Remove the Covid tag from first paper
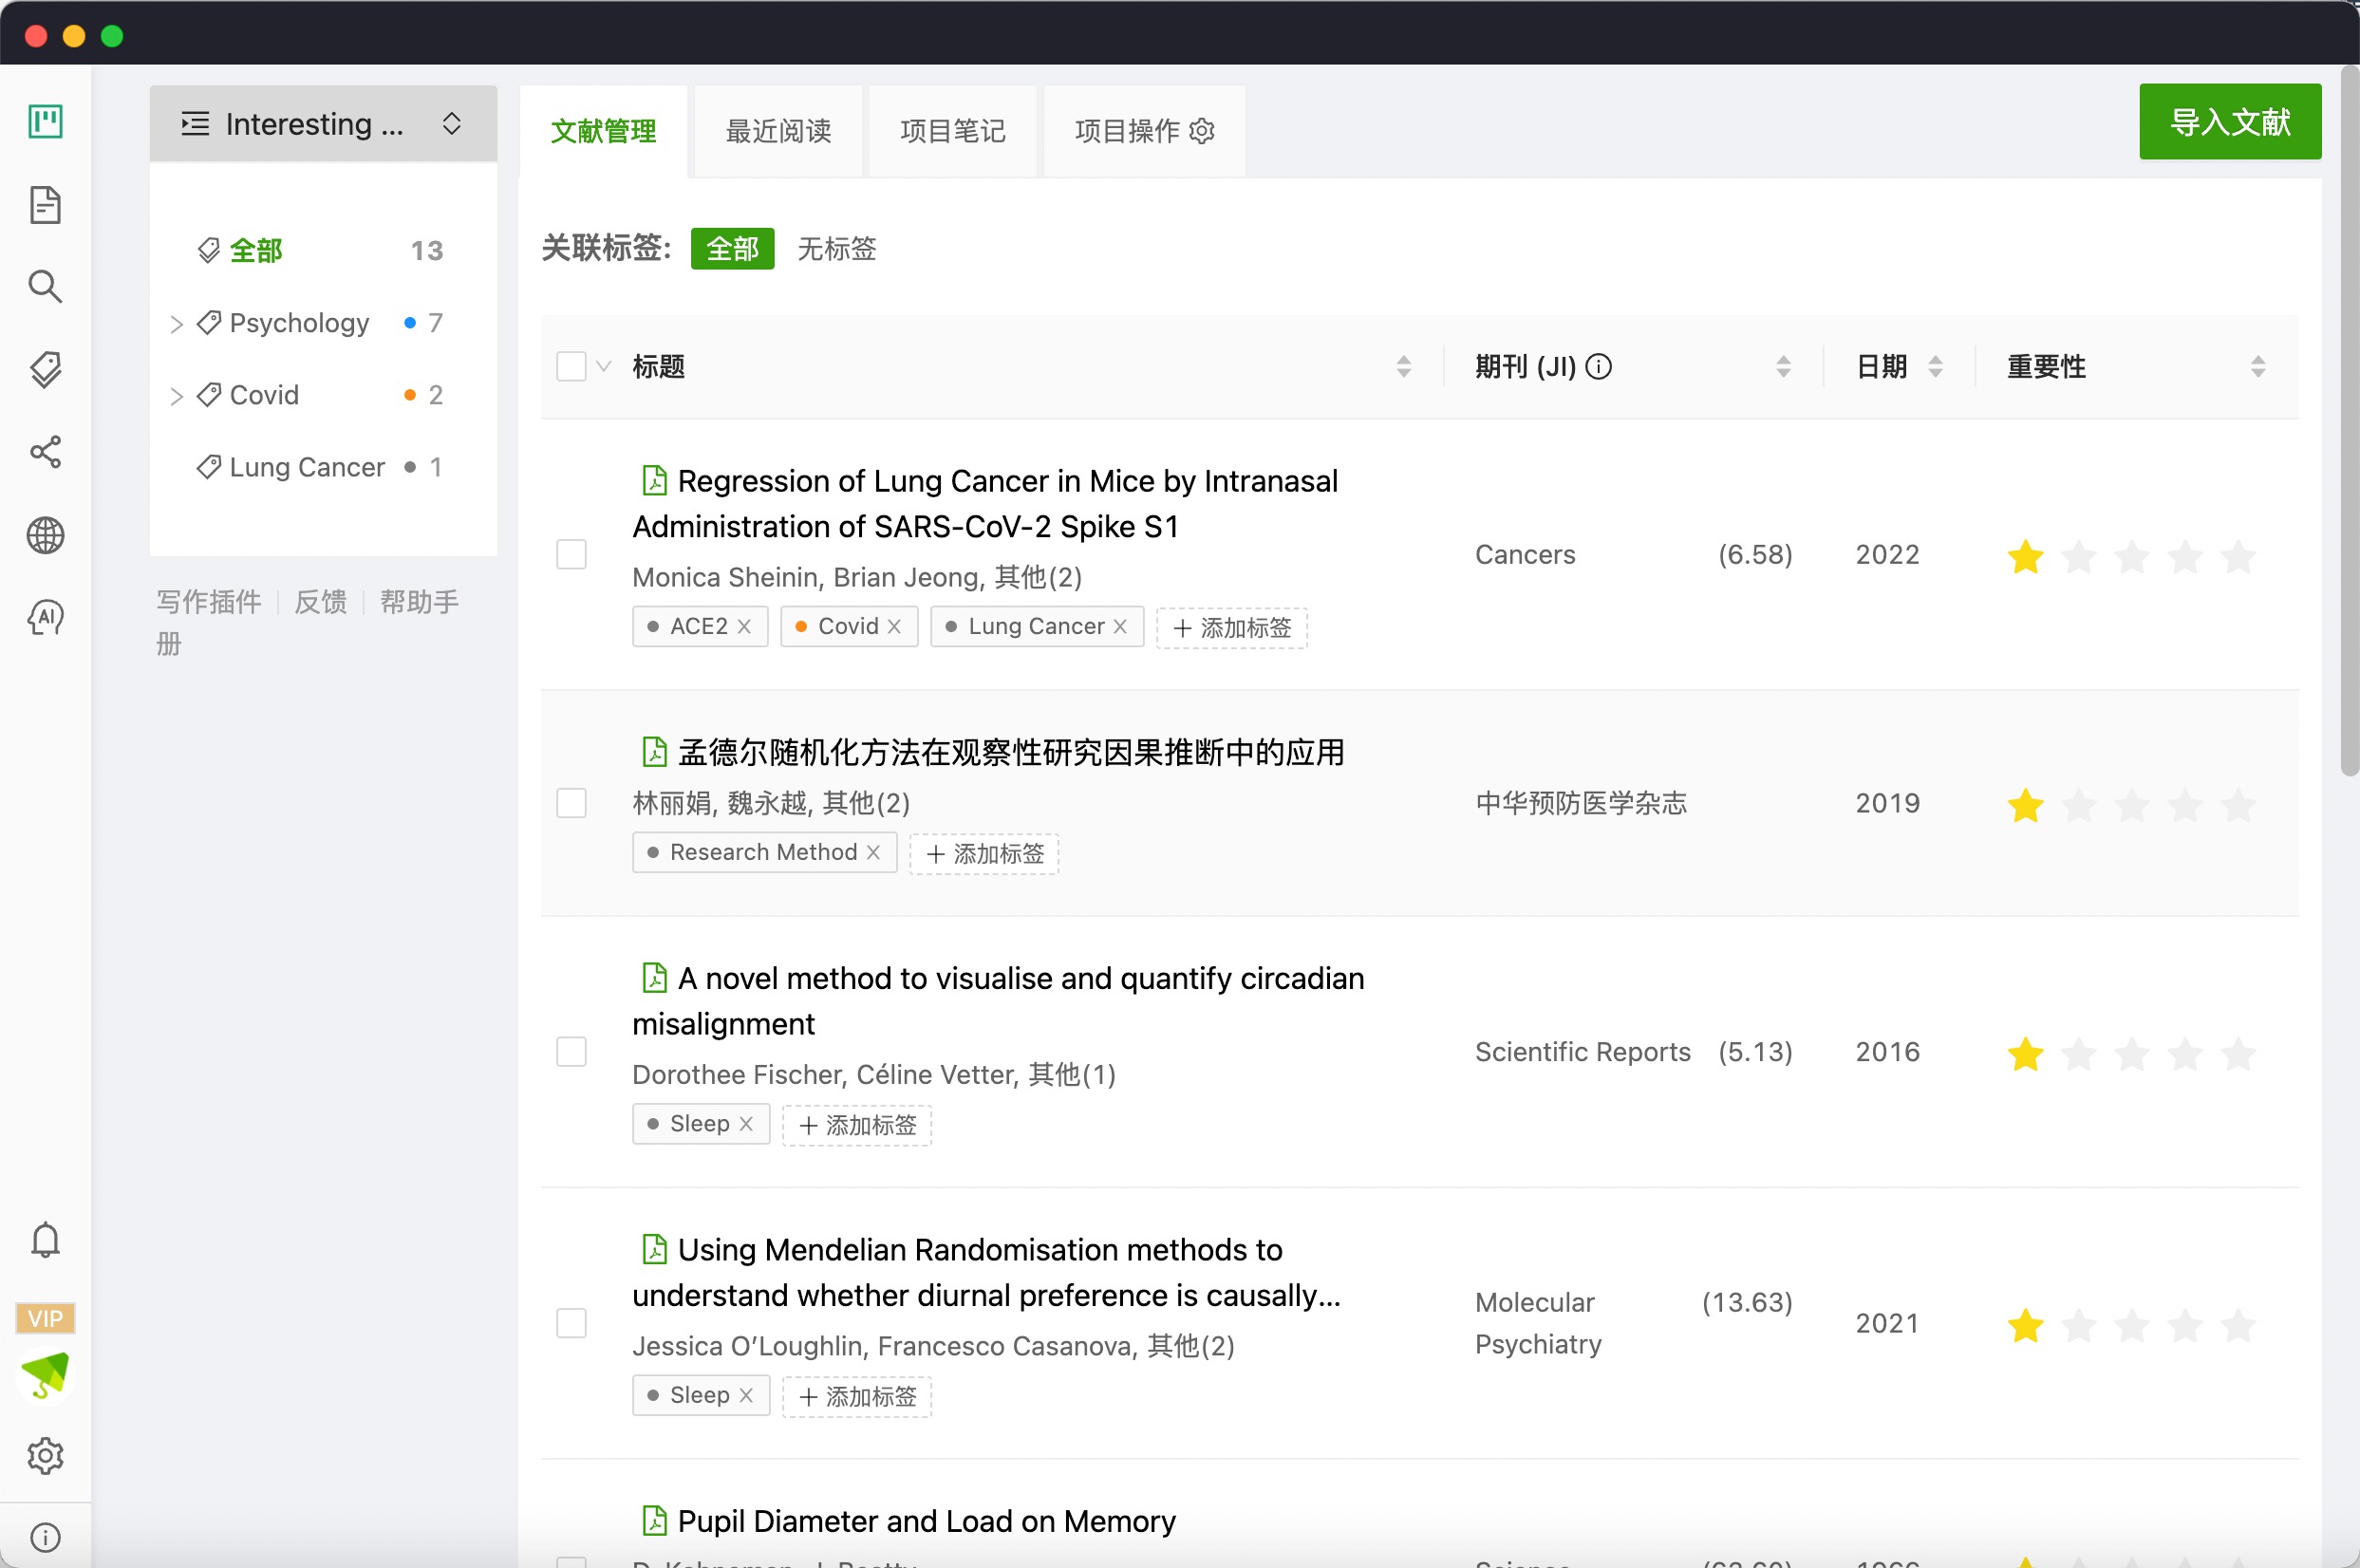 894,626
